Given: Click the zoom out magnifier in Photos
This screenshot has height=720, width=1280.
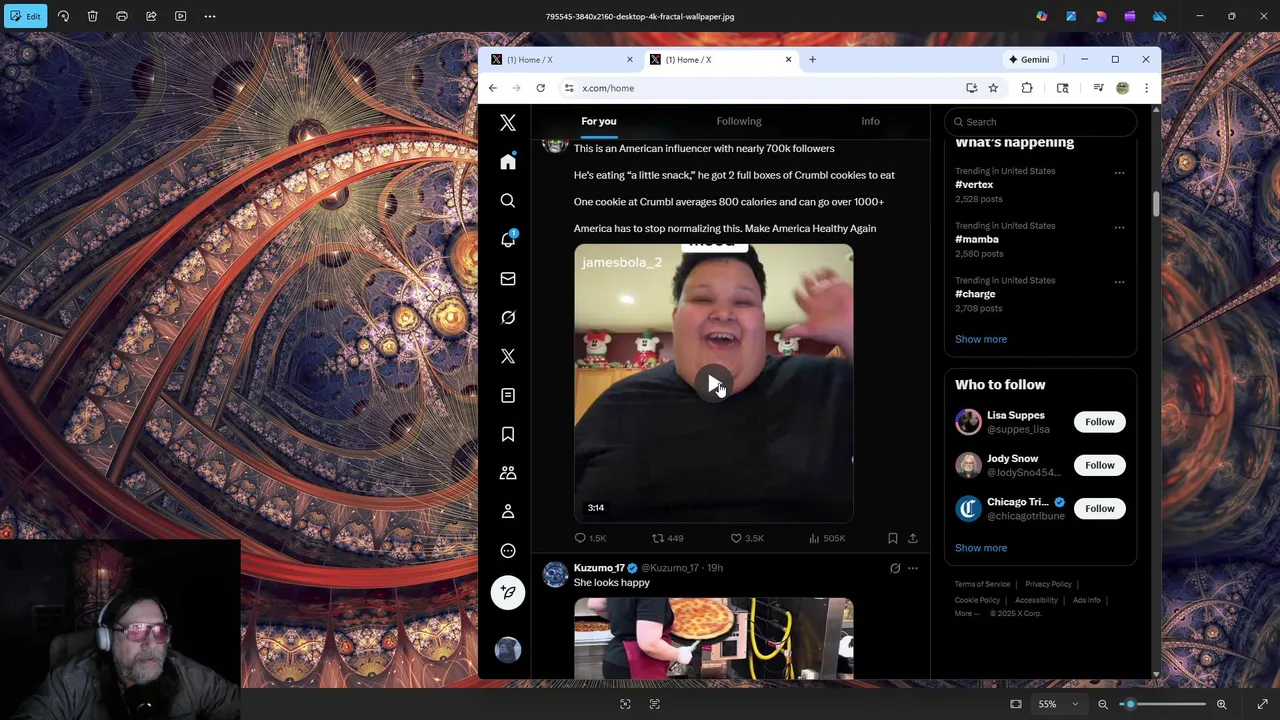Looking at the screenshot, I should (1103, 704).
